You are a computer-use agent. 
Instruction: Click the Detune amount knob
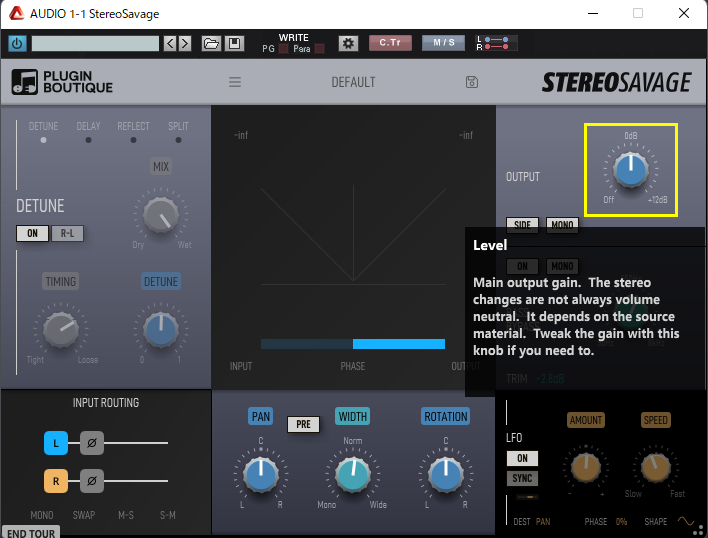[x=161, y=329]
